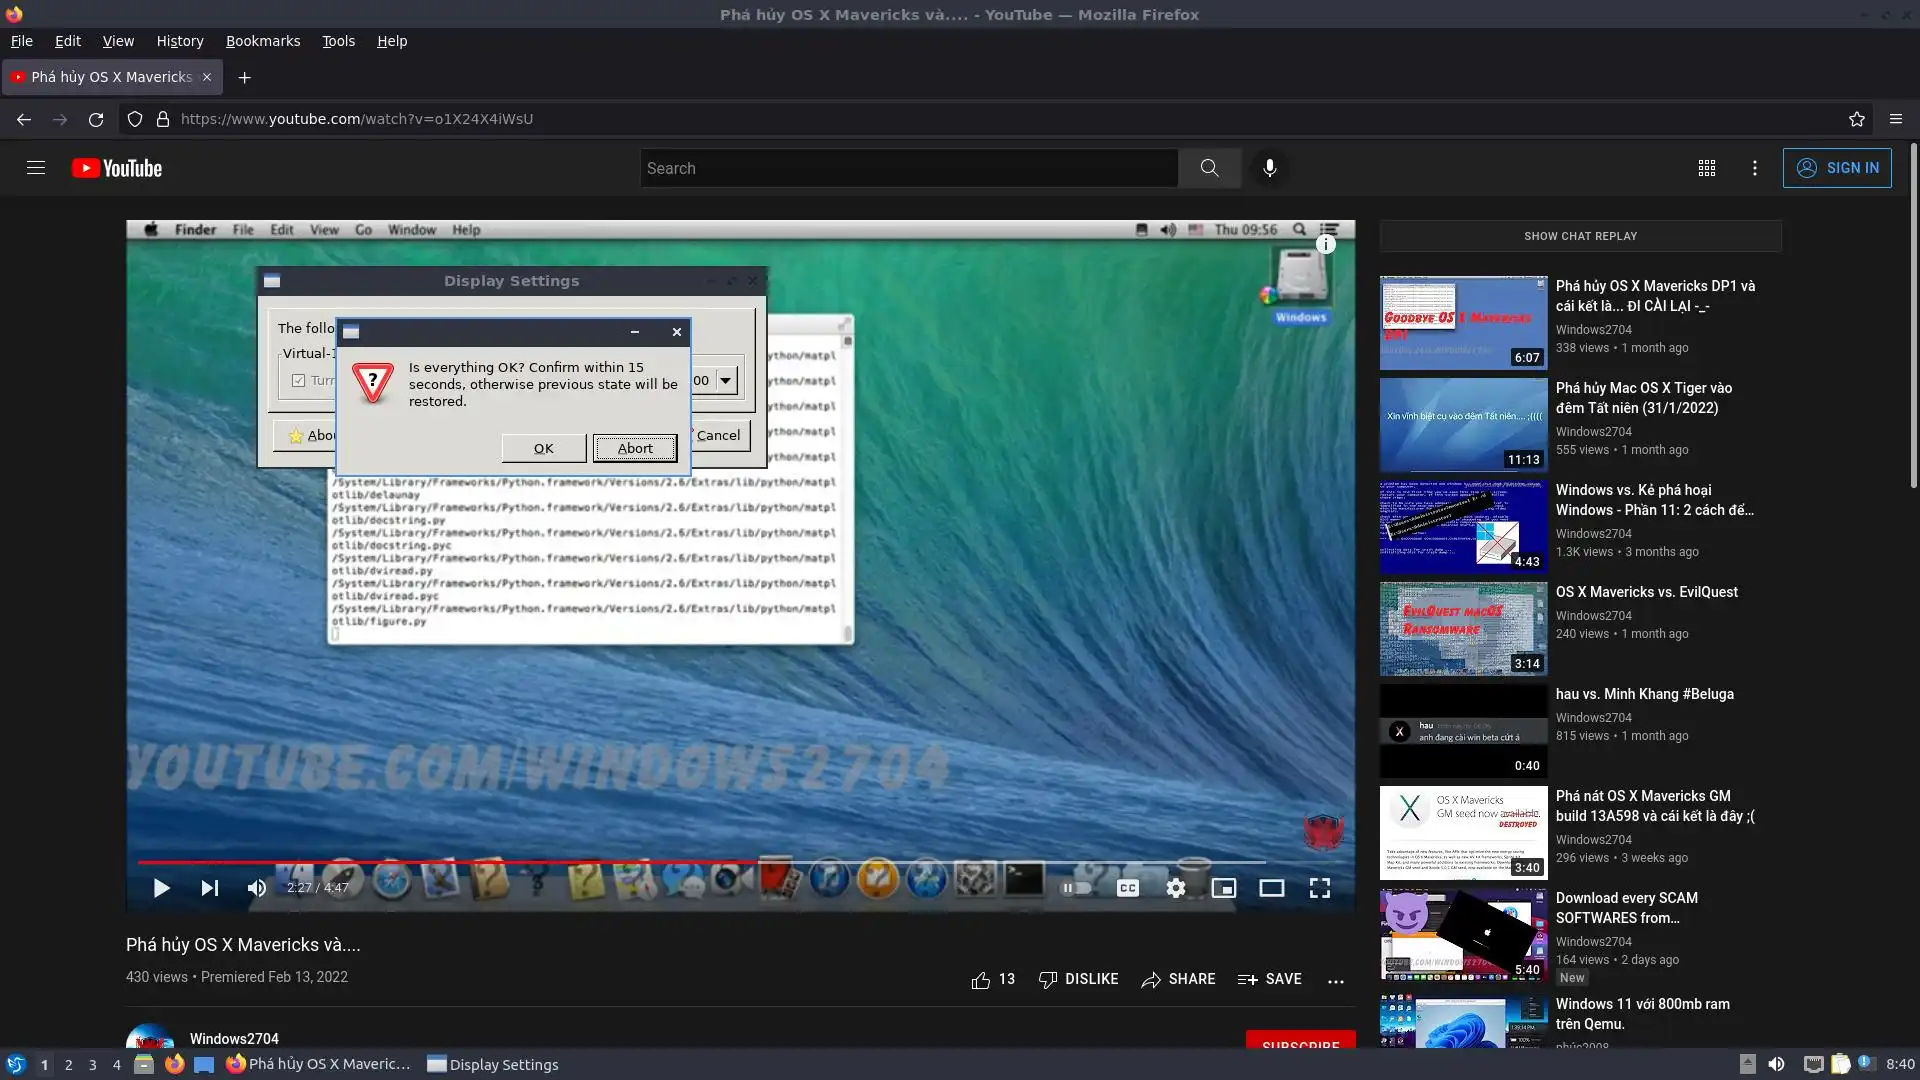Open the miniplayer
Screen dimensions: 1920x1080
click(x=1223, y=888)
